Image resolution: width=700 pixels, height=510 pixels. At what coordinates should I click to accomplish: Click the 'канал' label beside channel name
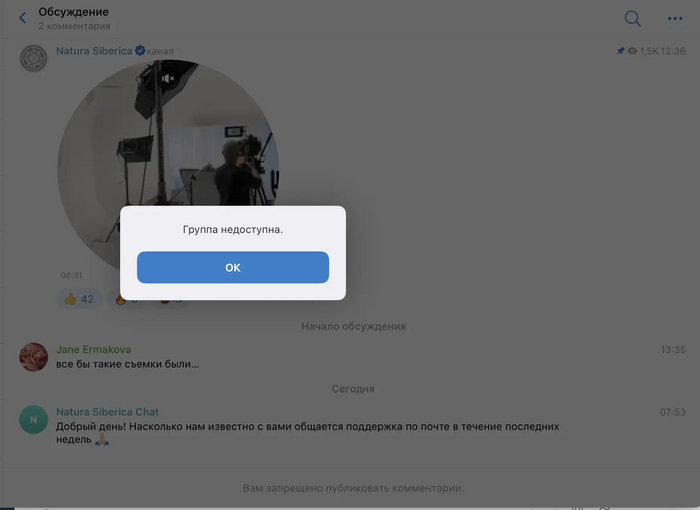point(160,51)
